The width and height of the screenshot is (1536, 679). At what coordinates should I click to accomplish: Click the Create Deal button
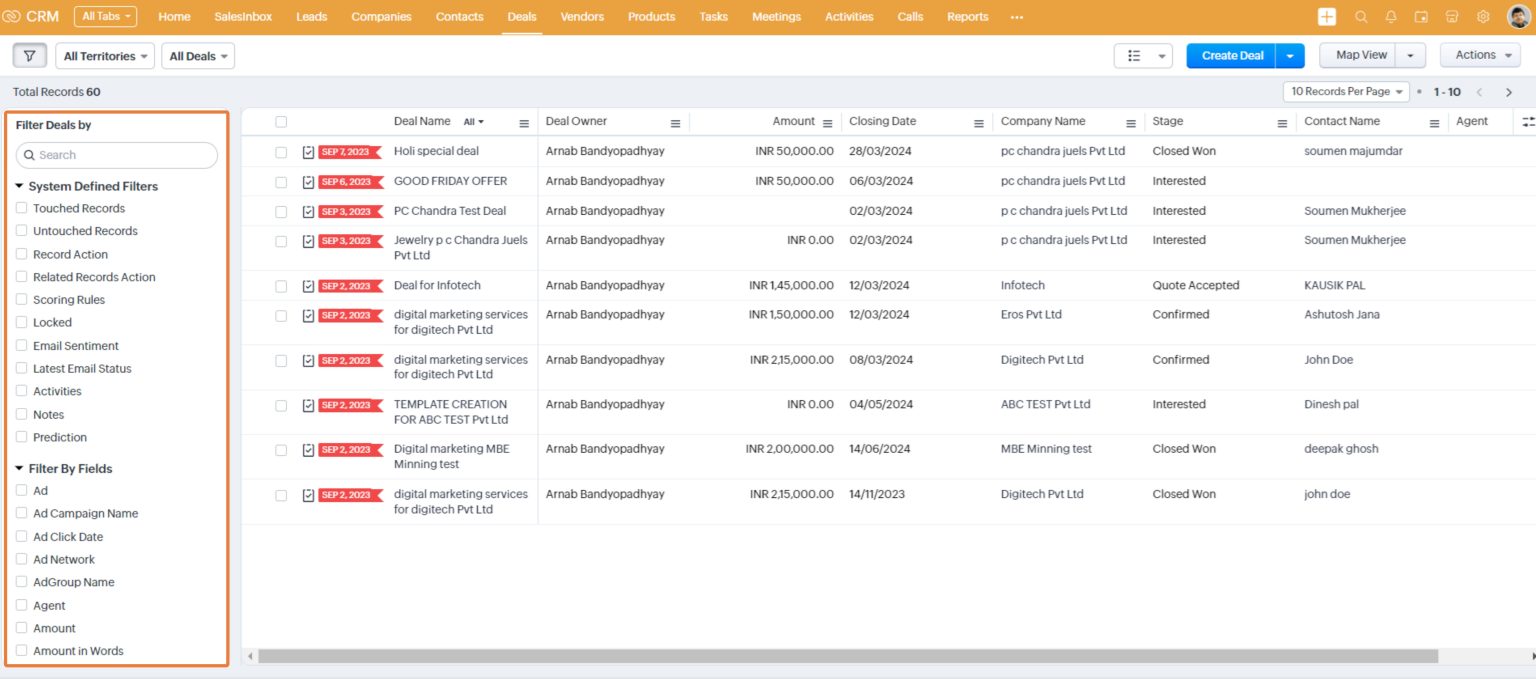1231,55
